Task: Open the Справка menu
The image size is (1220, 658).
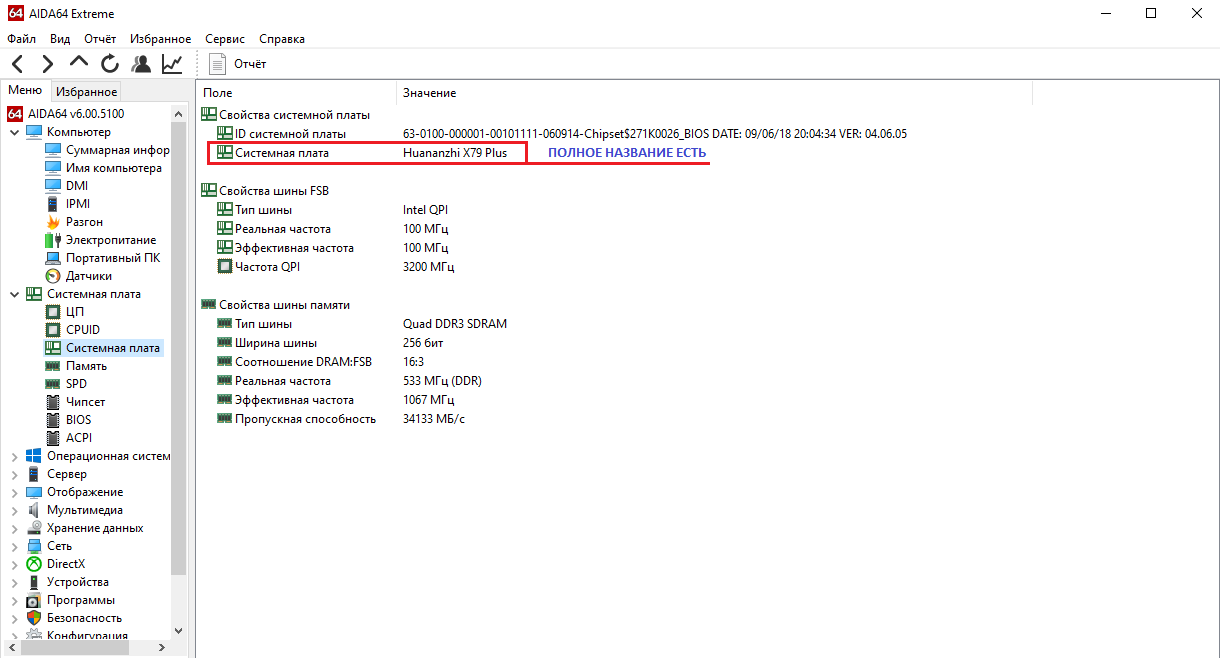Action: (282, 39)
